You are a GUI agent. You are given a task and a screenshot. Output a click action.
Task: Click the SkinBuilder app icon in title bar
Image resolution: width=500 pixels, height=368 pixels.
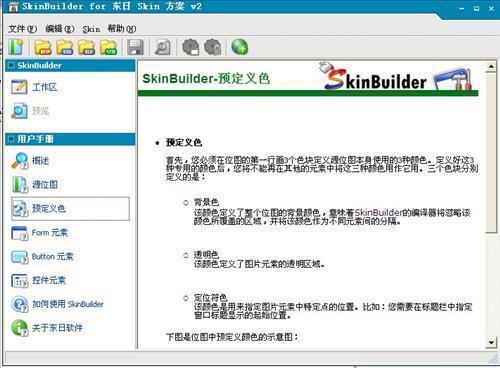13,7
